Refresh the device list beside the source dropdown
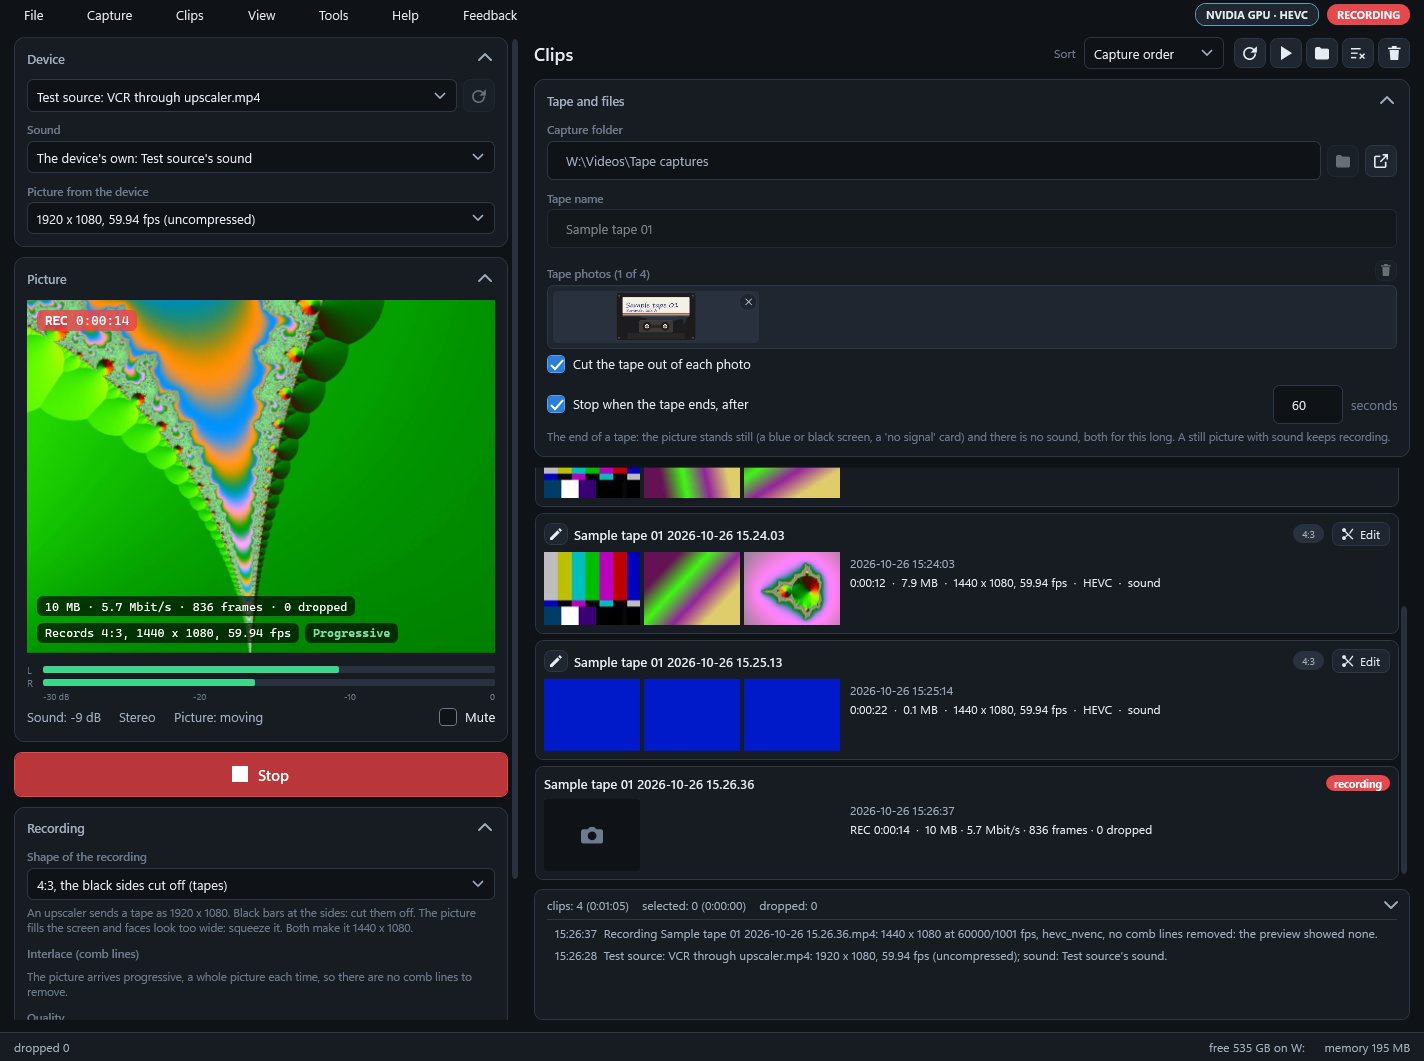Screen dimensions: 1424x1061 (479, 96)
